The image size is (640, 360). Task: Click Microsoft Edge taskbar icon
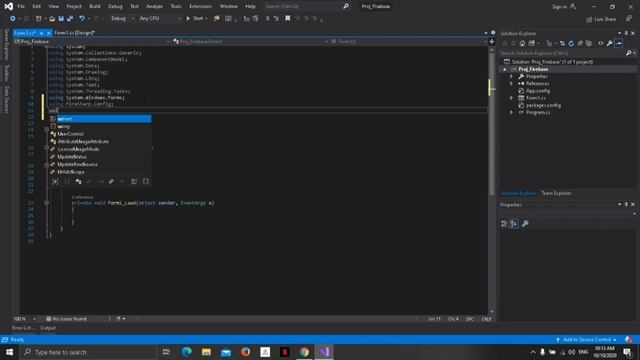click(x=187, y=352)
